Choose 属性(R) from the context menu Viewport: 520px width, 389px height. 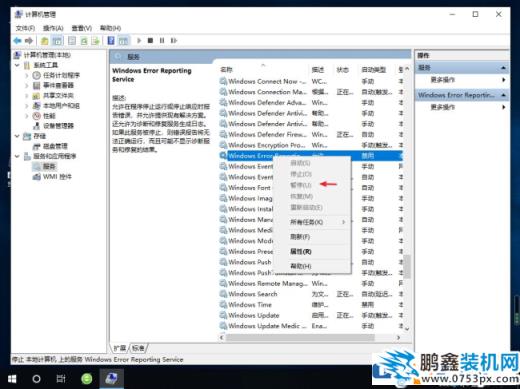pos(312,252)
